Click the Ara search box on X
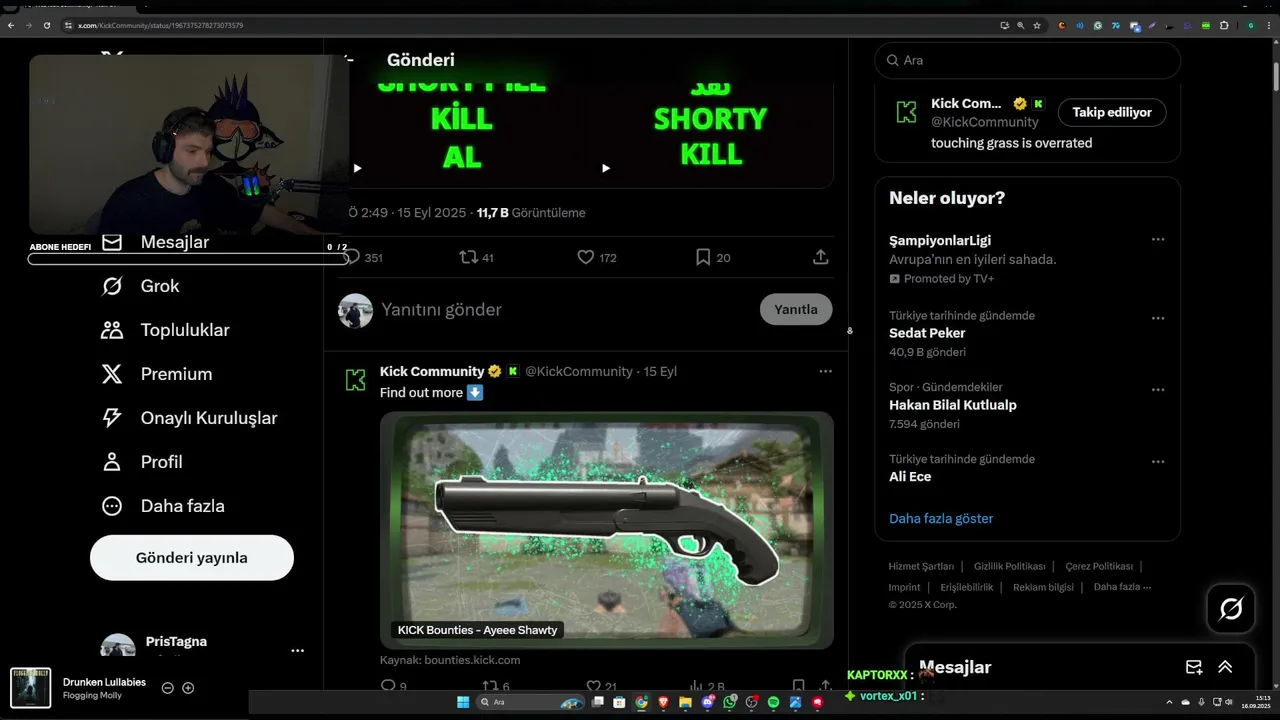 (1028, 60)
